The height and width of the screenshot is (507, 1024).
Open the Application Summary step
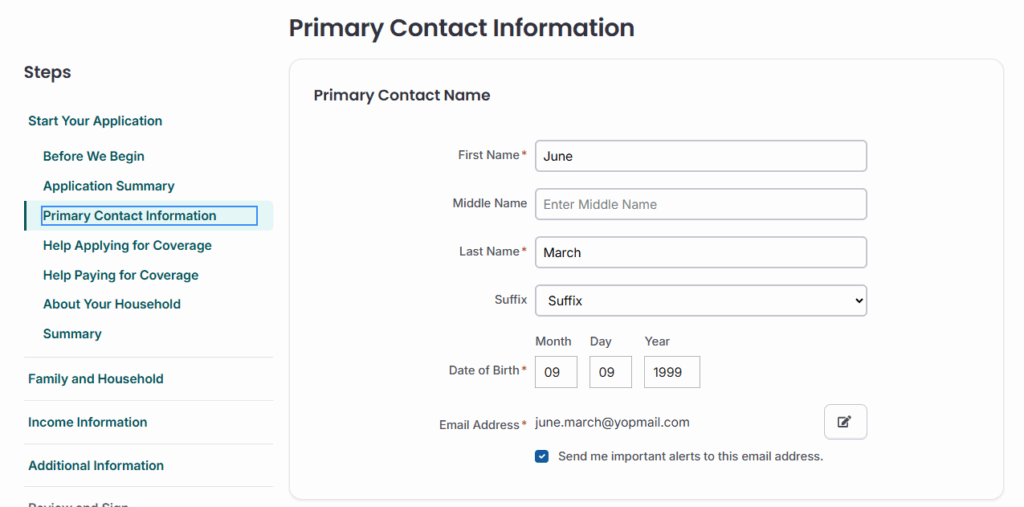tap(109, 186)
